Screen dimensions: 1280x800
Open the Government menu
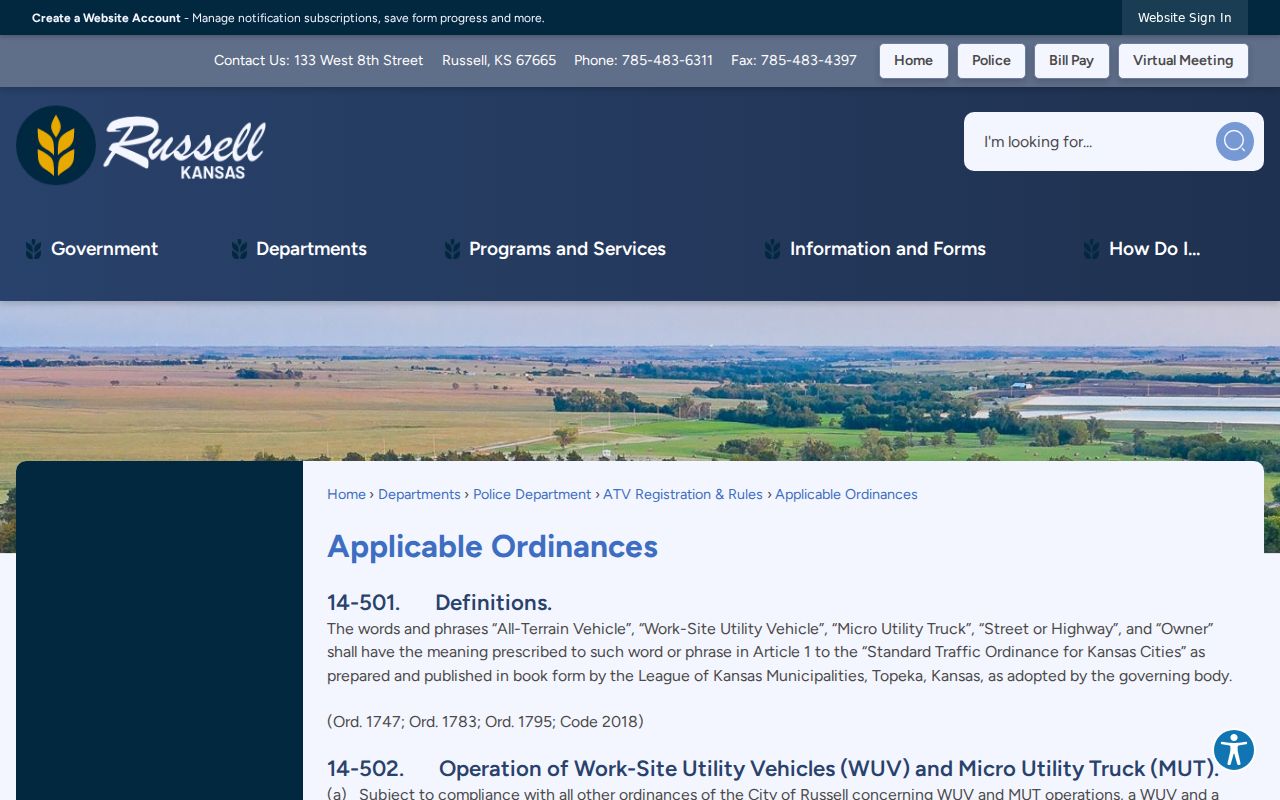[104, 249]
